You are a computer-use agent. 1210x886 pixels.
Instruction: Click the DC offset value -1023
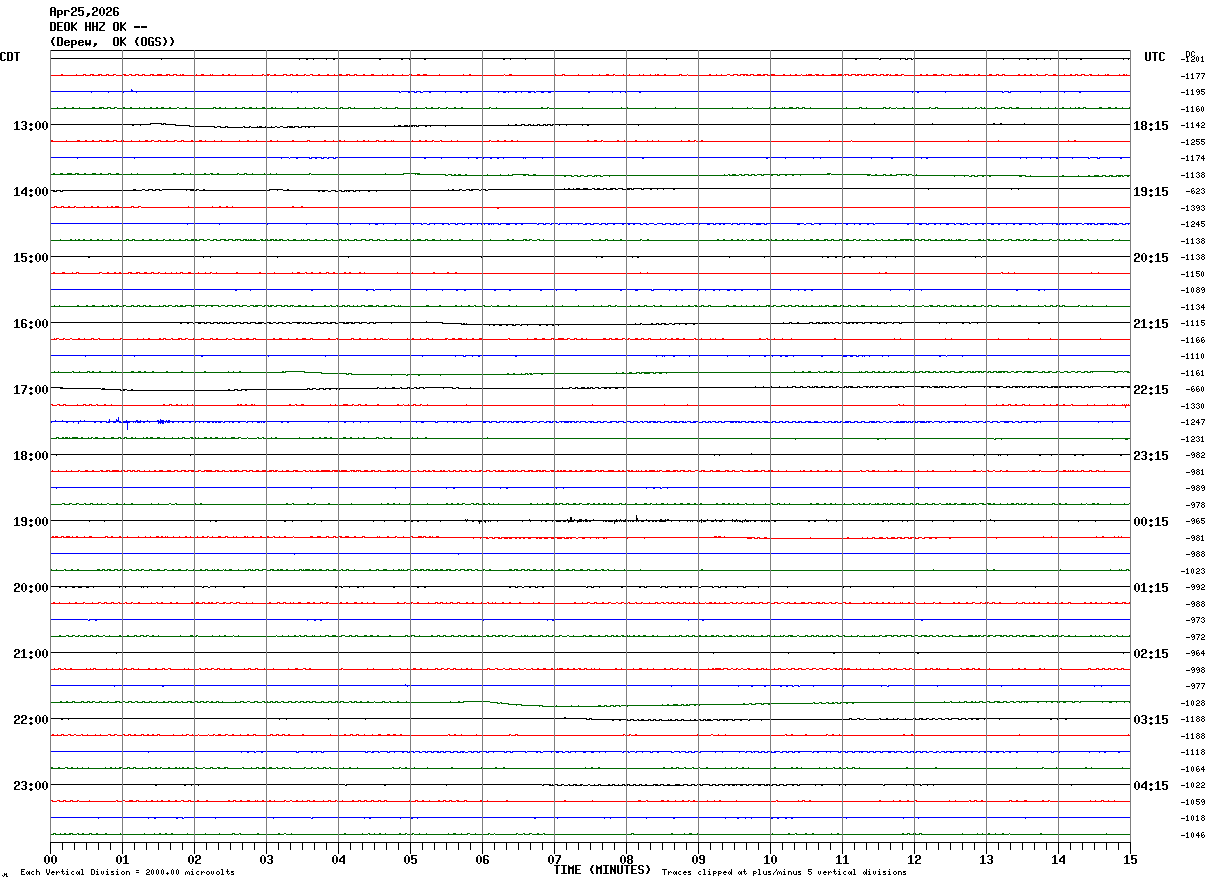click(1194, 571)
